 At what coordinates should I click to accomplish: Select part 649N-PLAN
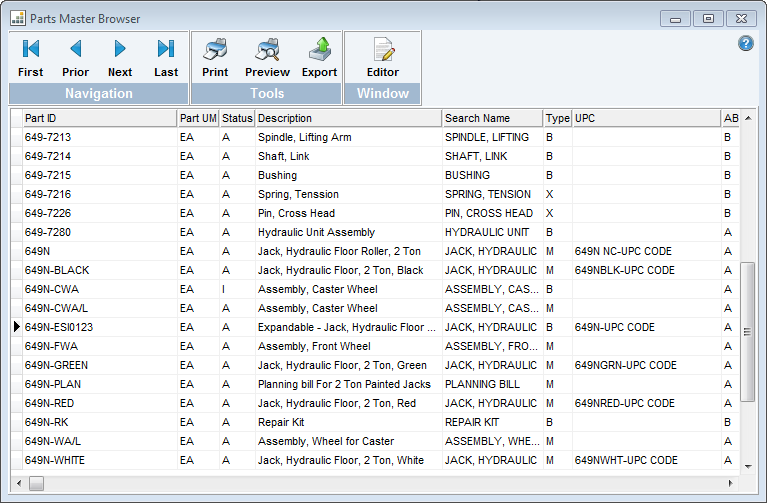[x=53, y=384]
